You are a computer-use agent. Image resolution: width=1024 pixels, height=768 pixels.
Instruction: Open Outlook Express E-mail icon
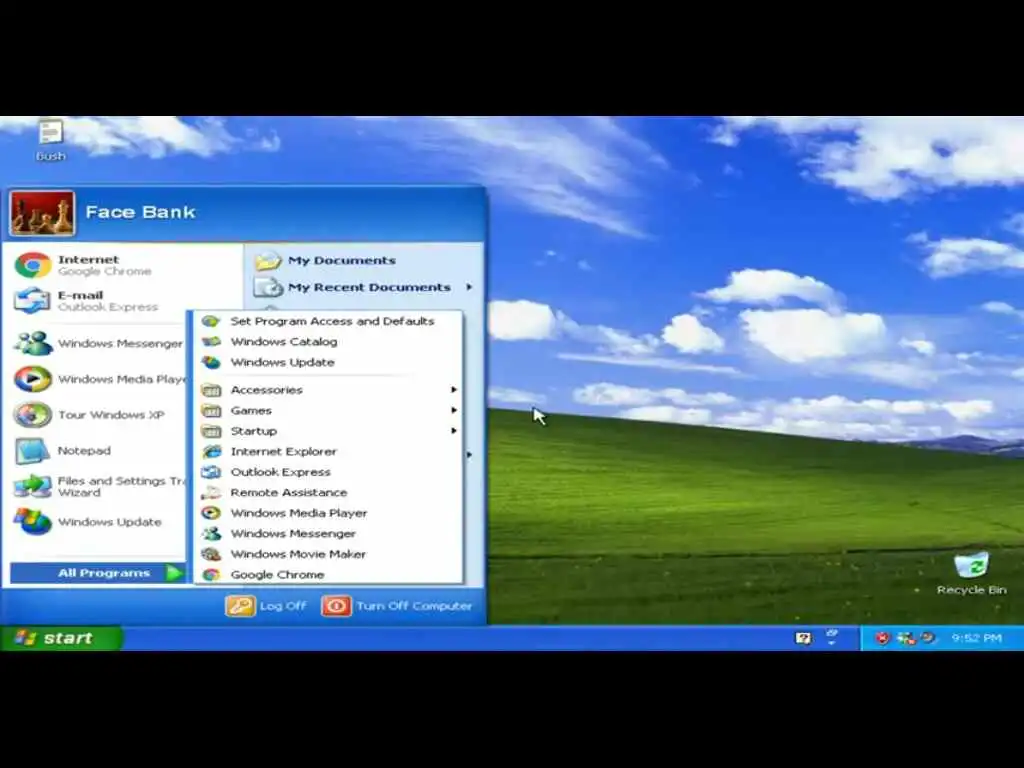[x=33, y=301]
